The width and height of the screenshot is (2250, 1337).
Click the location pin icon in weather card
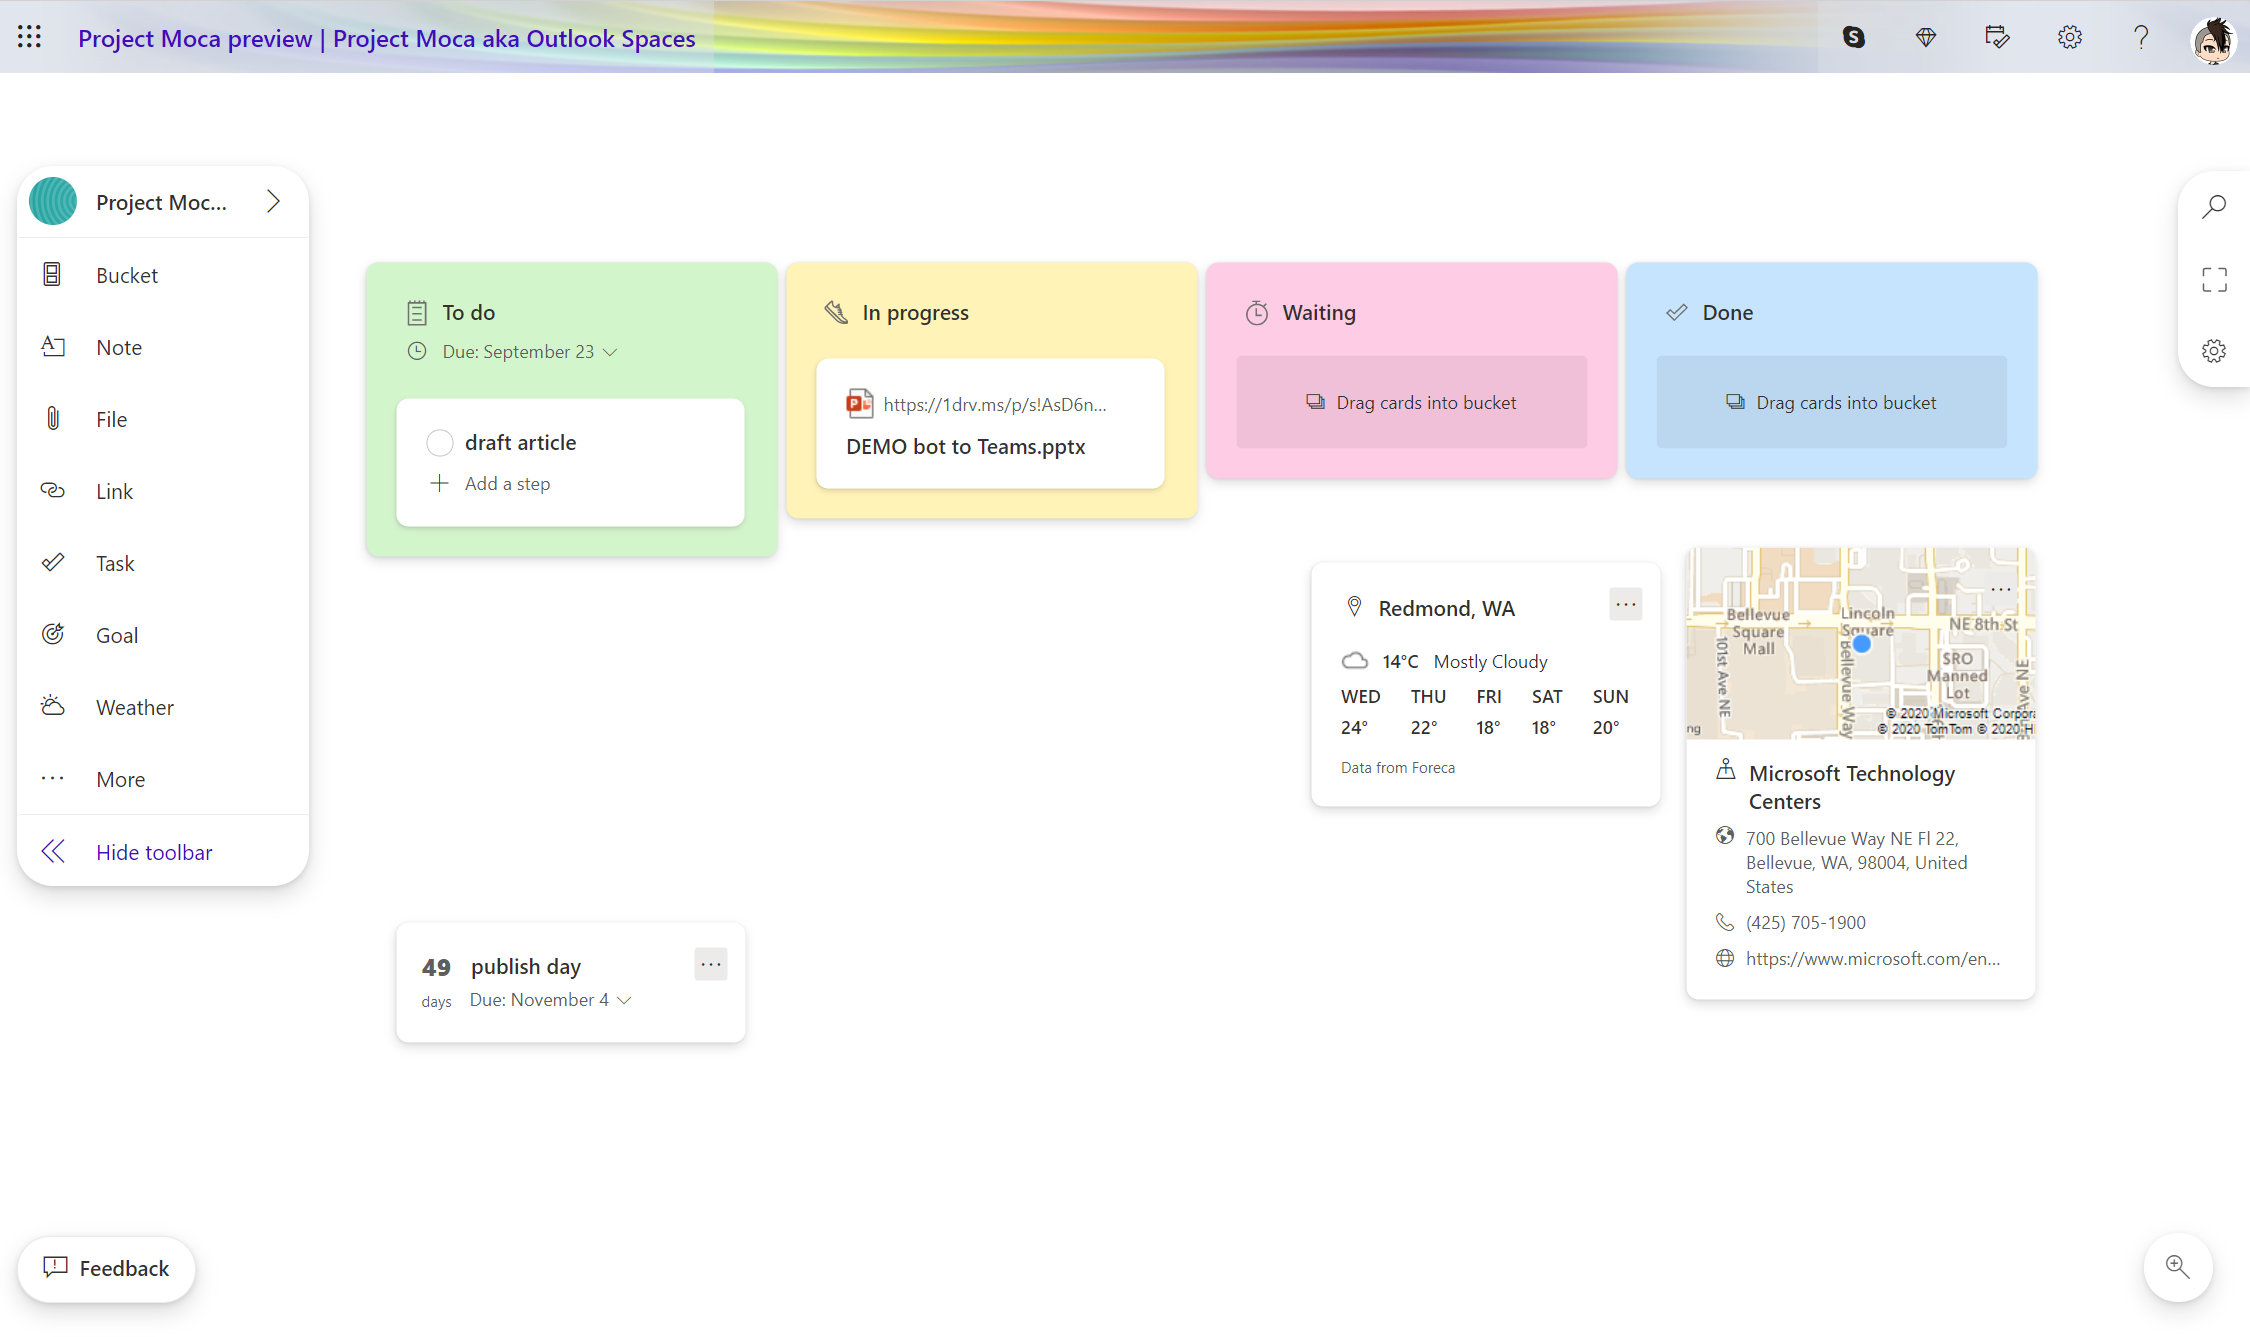[1354, 606]
